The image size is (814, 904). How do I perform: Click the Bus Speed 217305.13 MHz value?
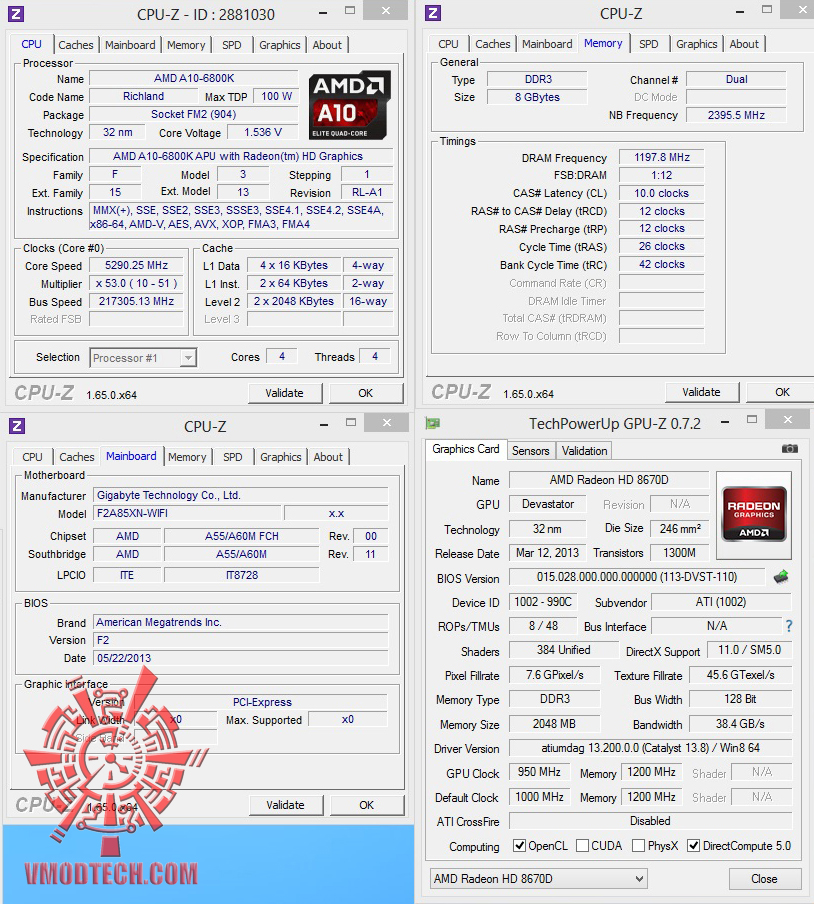point(136,301)
